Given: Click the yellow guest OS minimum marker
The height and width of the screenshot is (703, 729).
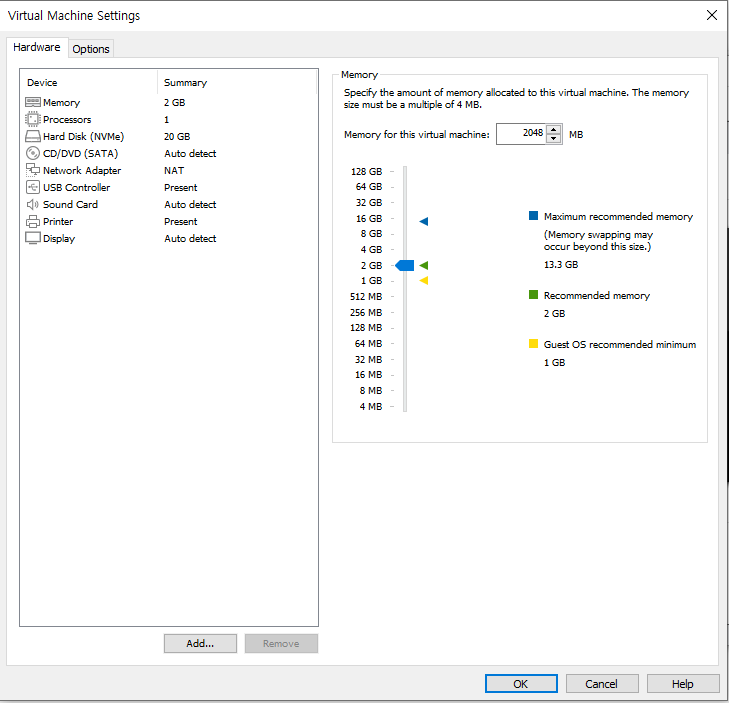Looking at the screenshot, I should click(x=424, y=280).
